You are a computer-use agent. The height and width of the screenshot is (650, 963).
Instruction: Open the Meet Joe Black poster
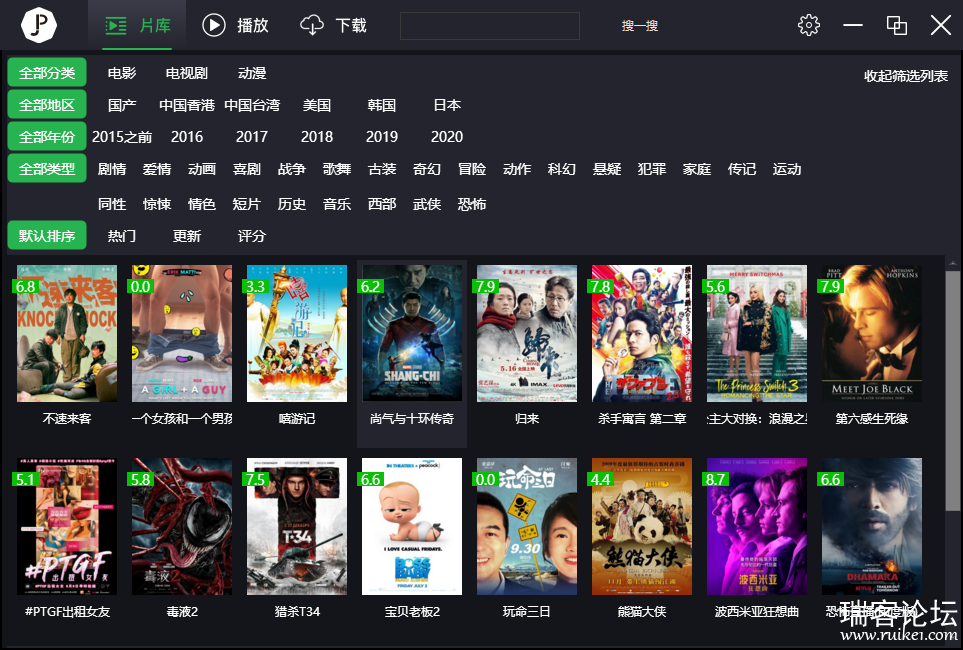tap(872, 334)
